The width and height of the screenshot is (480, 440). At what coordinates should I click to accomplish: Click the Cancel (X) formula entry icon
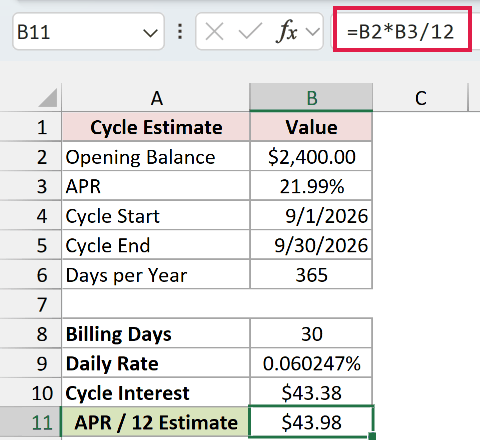tap(214, 32)
